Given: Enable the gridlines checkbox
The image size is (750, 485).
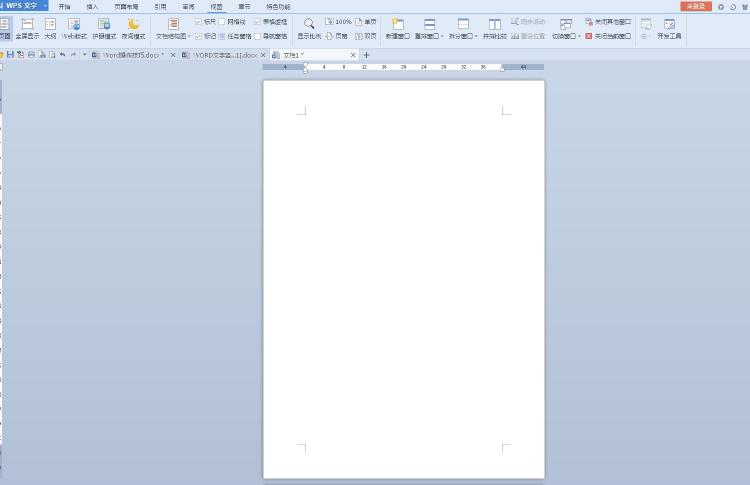Looking at the screenshot, I should point(222,21).
